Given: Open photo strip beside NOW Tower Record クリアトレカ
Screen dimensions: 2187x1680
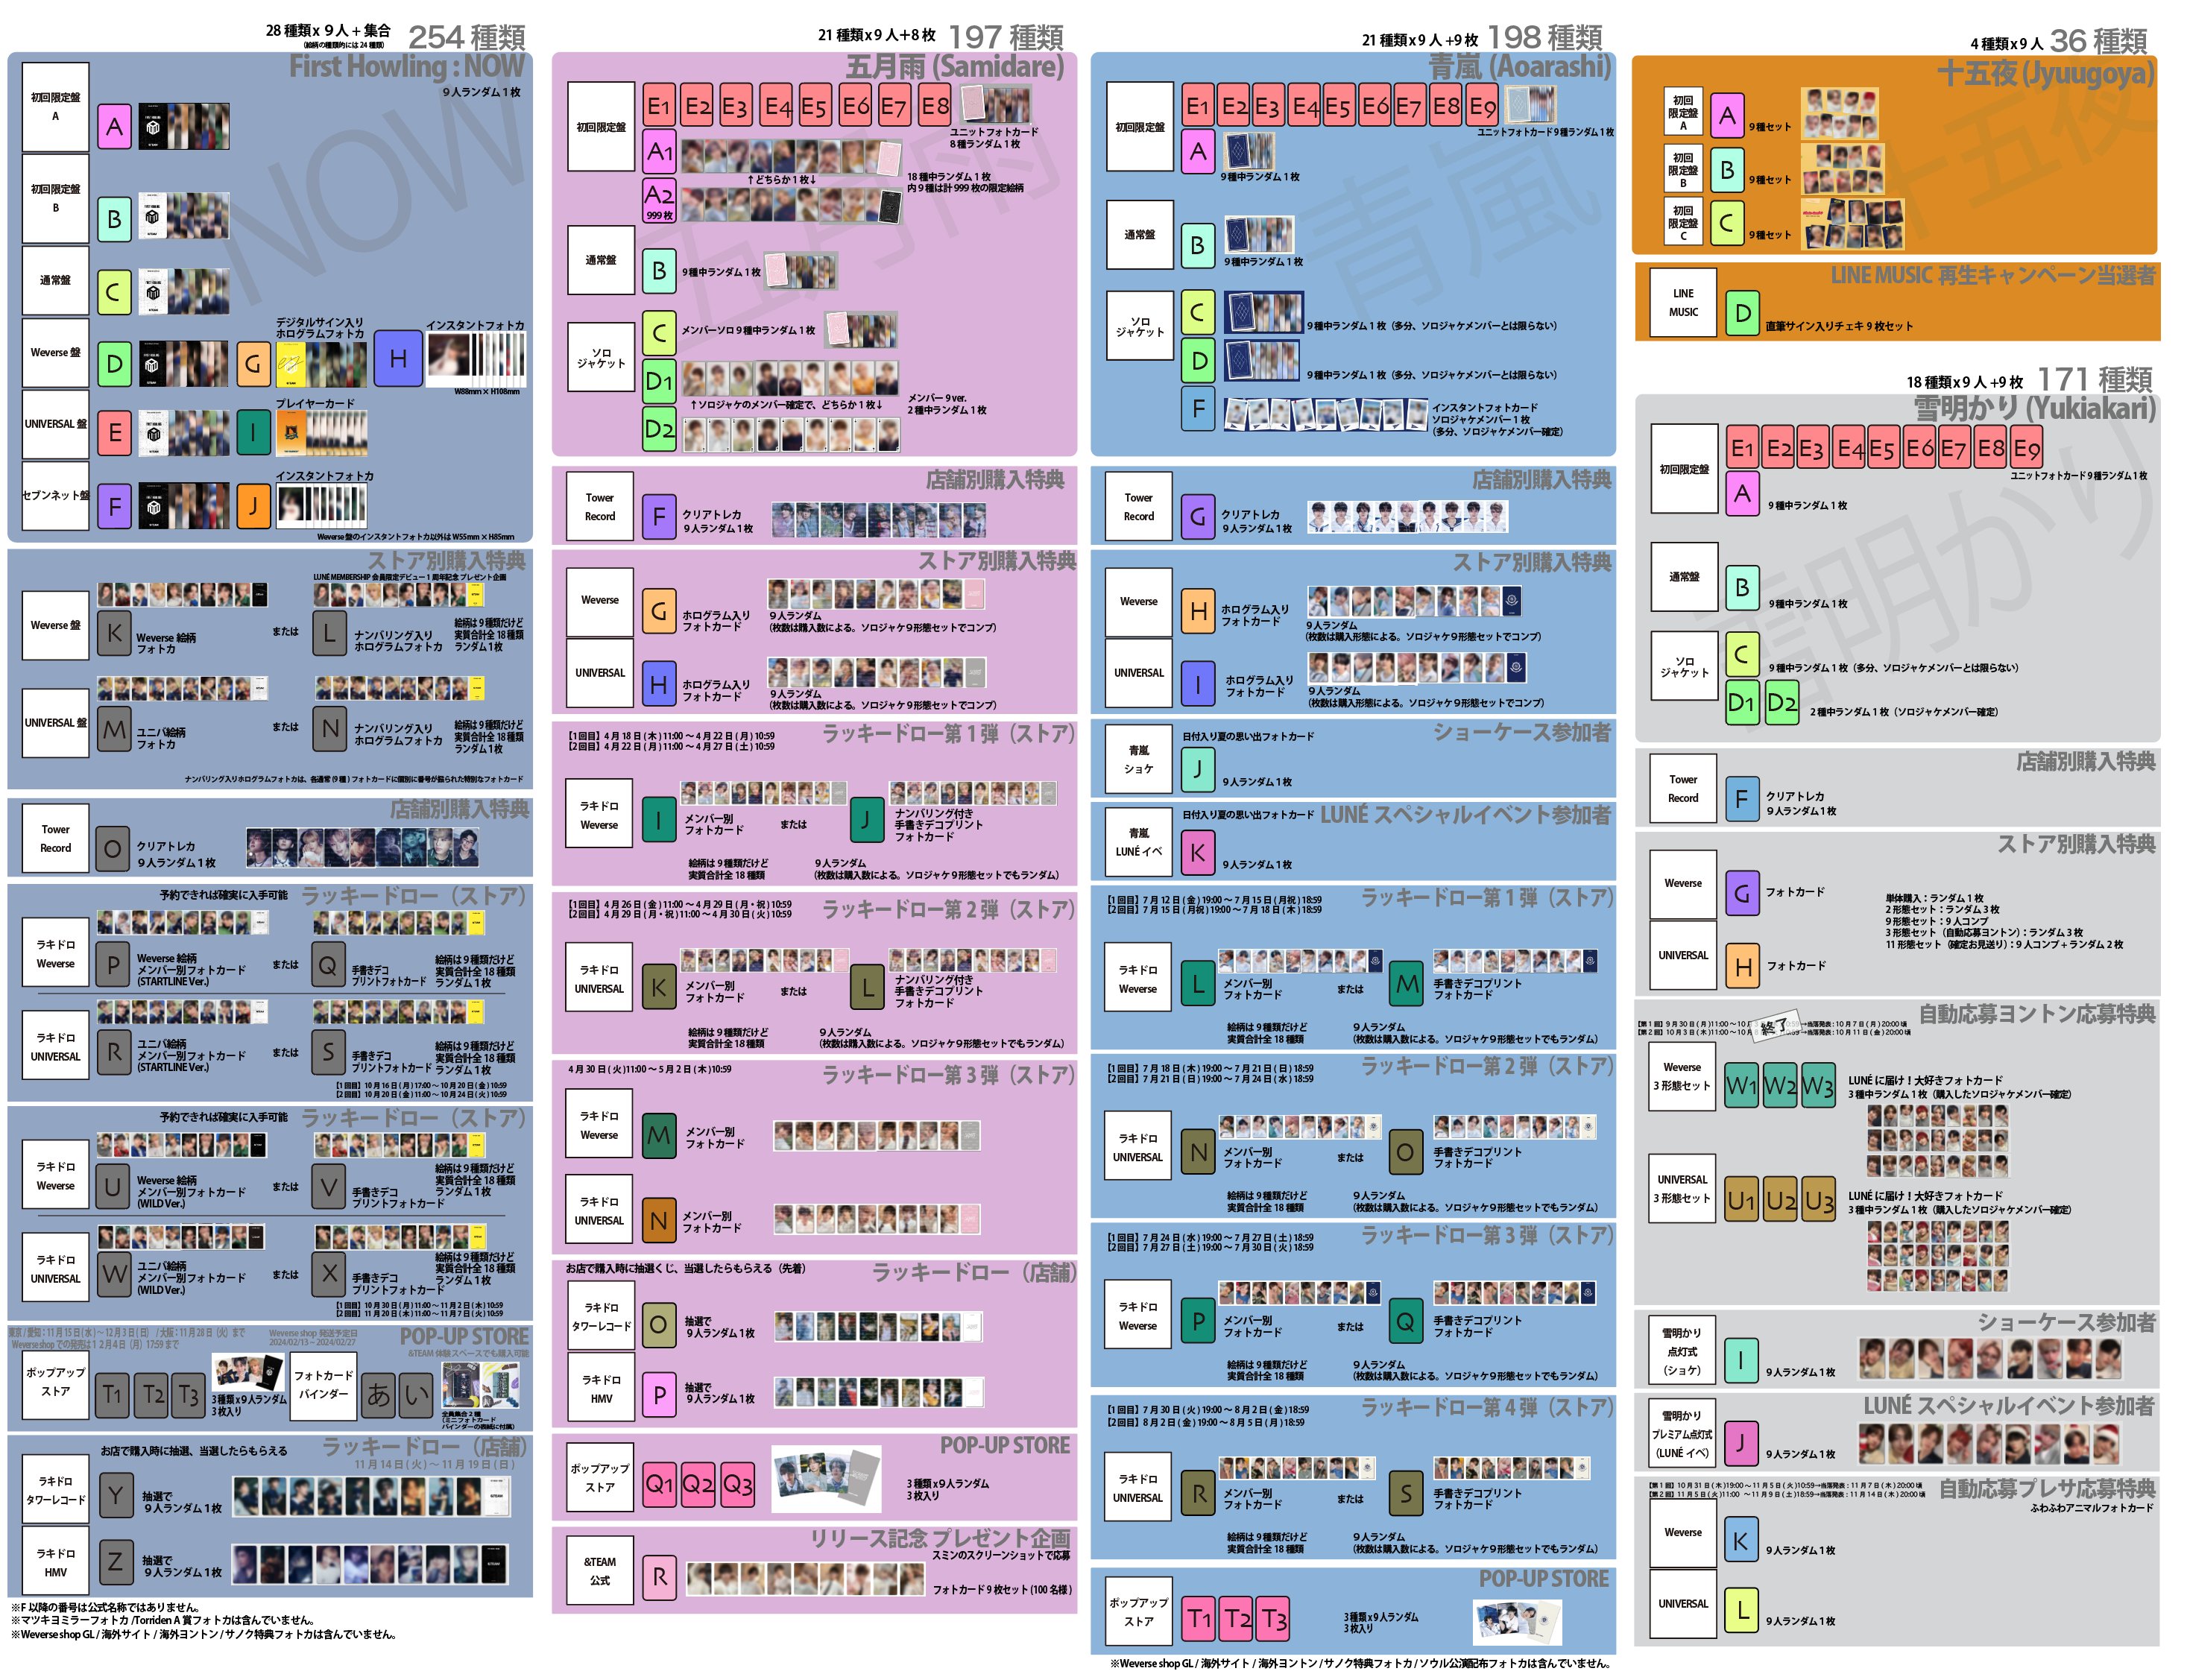Looking at the screenshot, I should 362,847.
